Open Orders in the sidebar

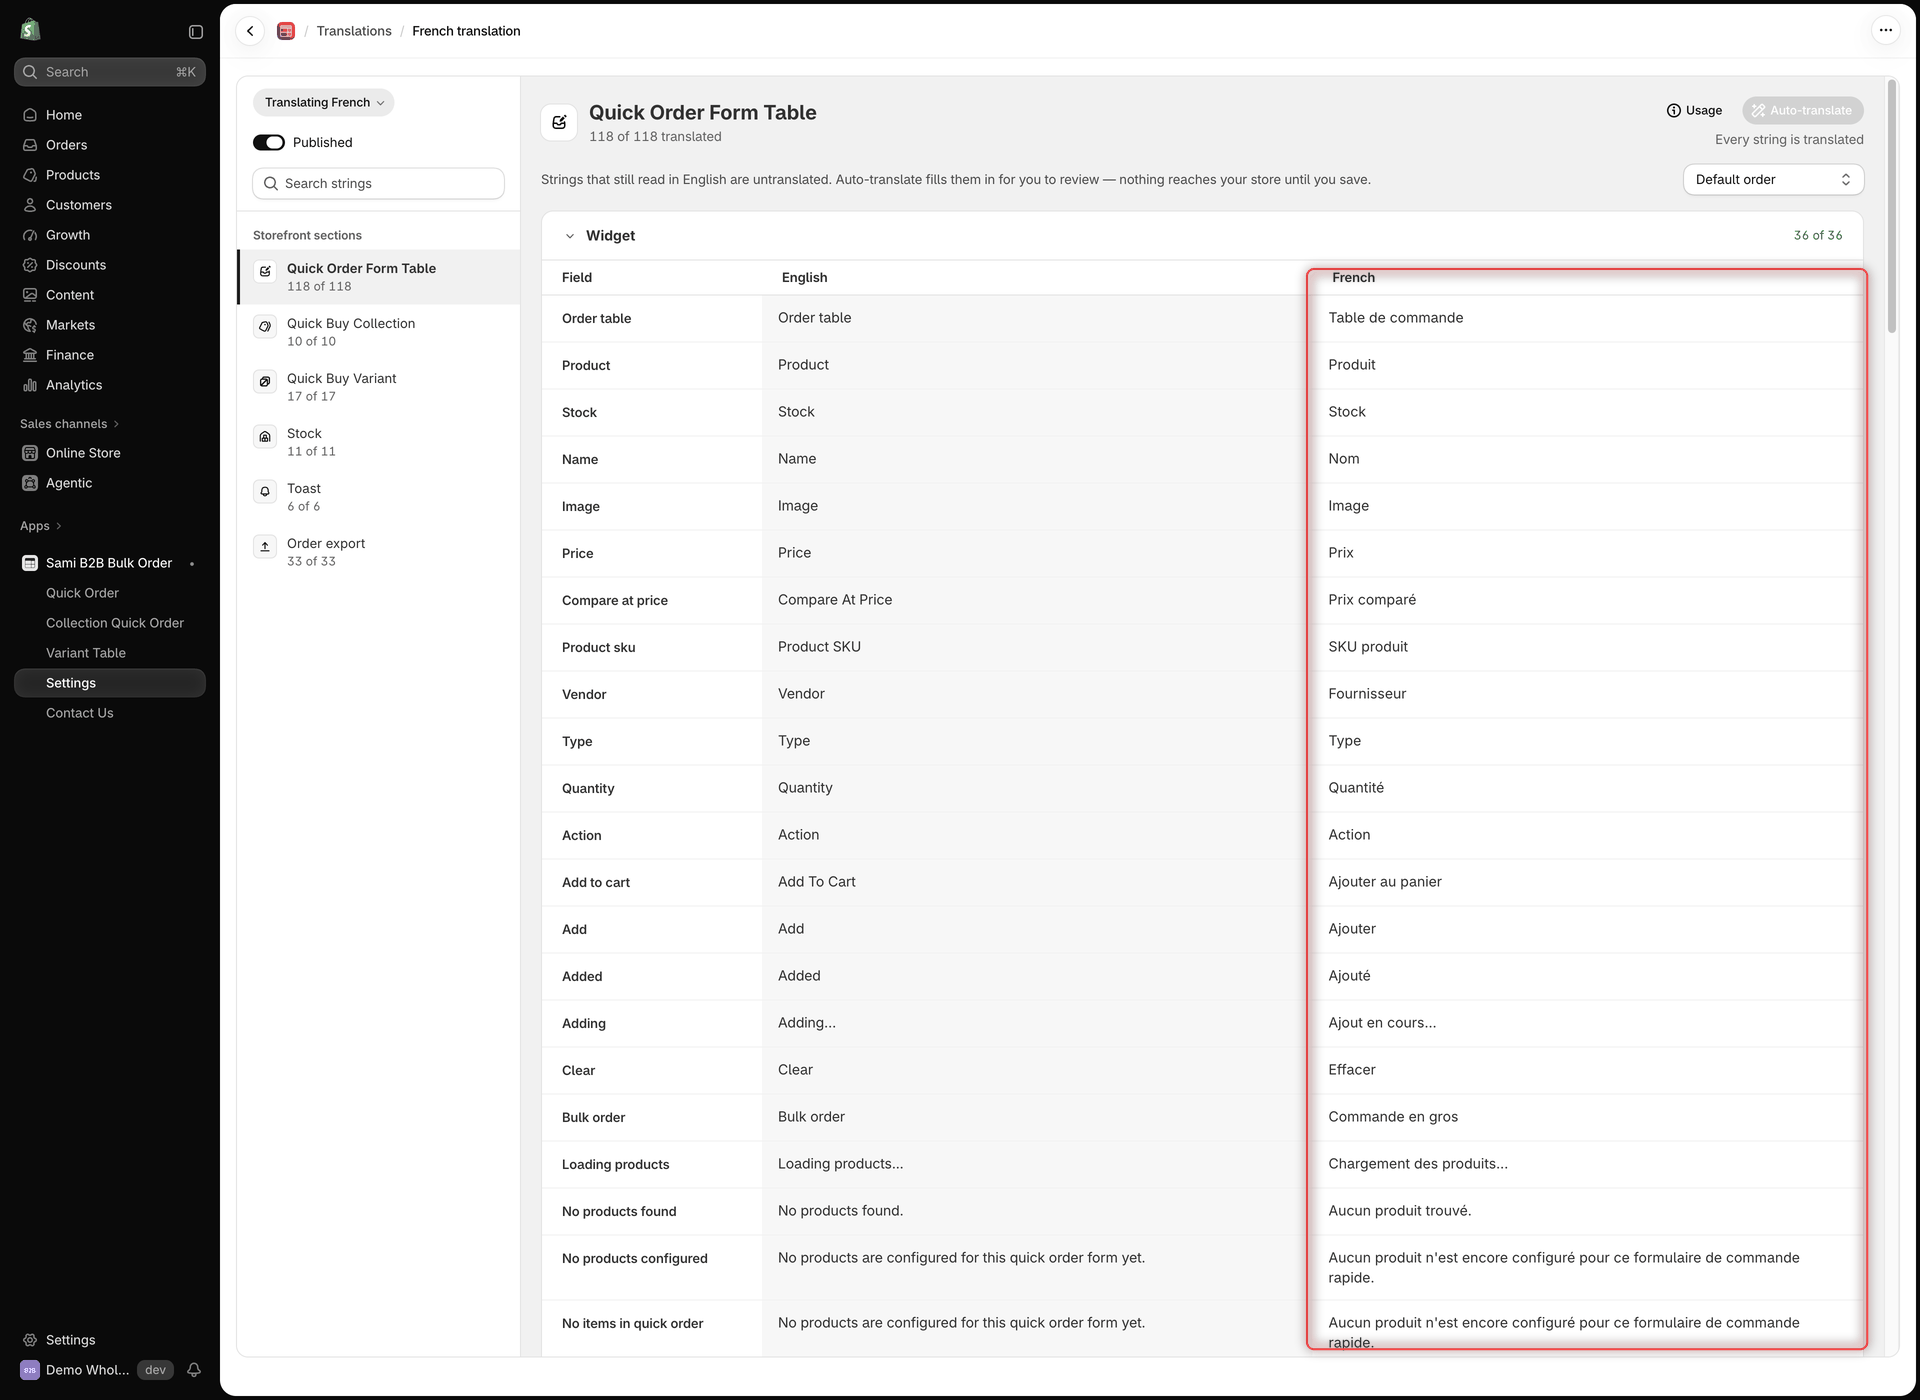tap(110, 145)
